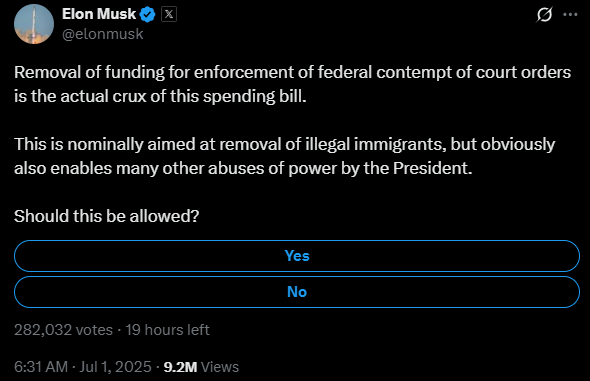The height and width of the screenshot is (381, 590).
Task: Open the 9.2M view count
Action: click(180, 367)
